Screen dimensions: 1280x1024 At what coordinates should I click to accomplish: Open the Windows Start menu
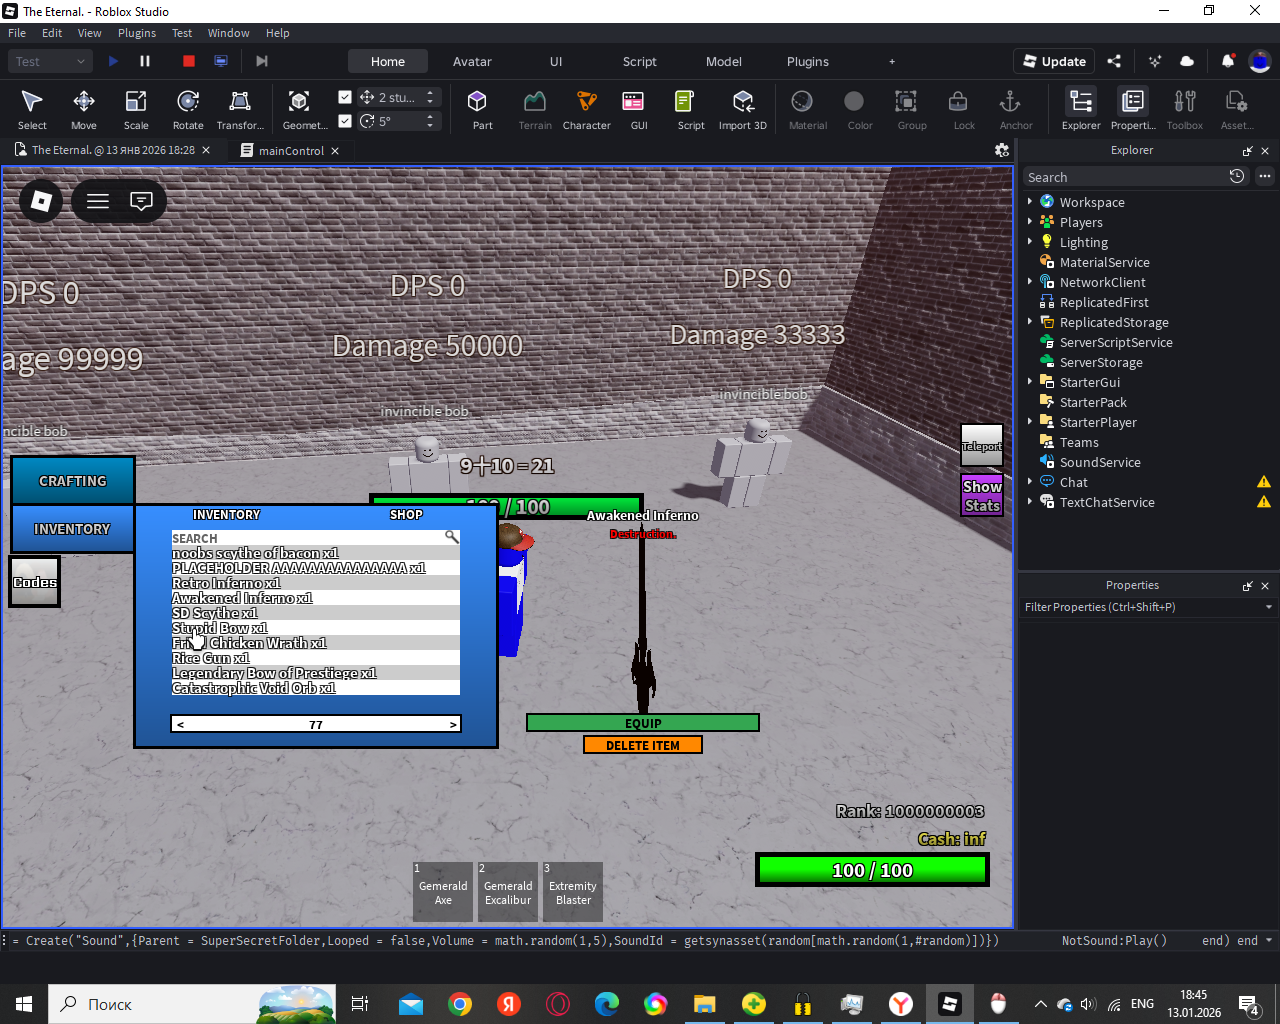tap(24, 1004)
